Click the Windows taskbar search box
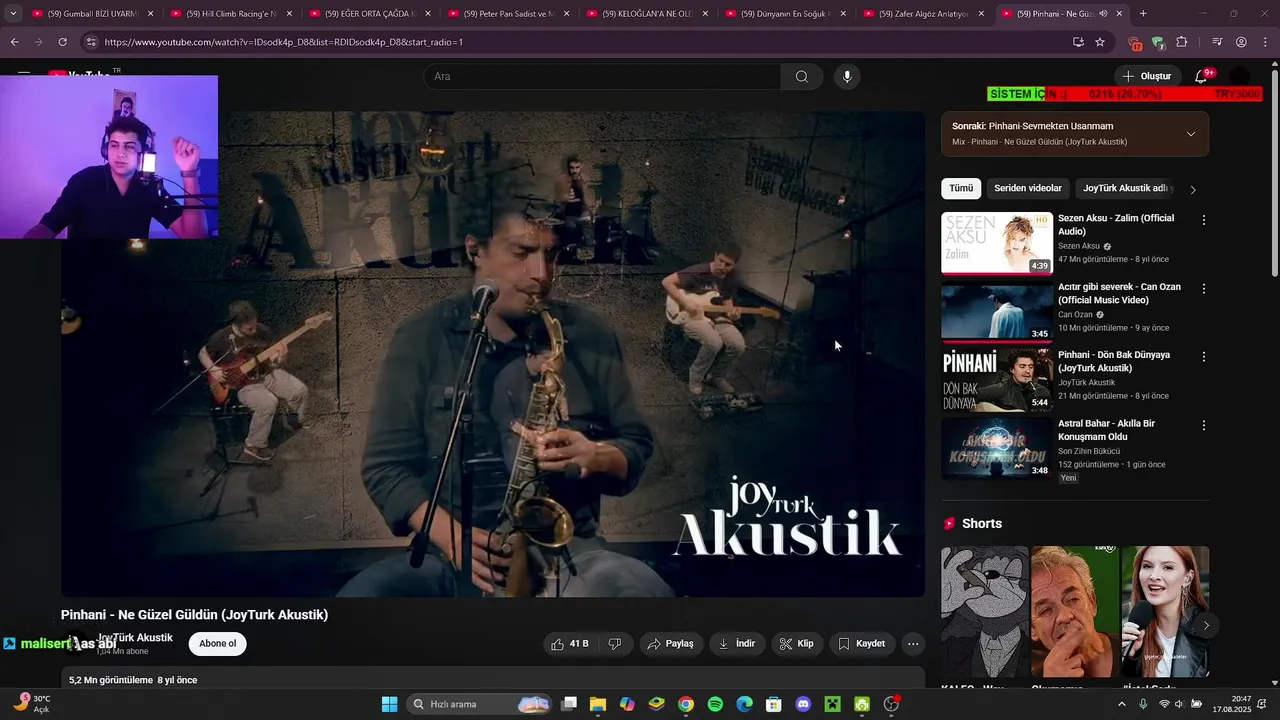Image resolution: width=1280 pixels, height=720 pixels. coord(481,704)
